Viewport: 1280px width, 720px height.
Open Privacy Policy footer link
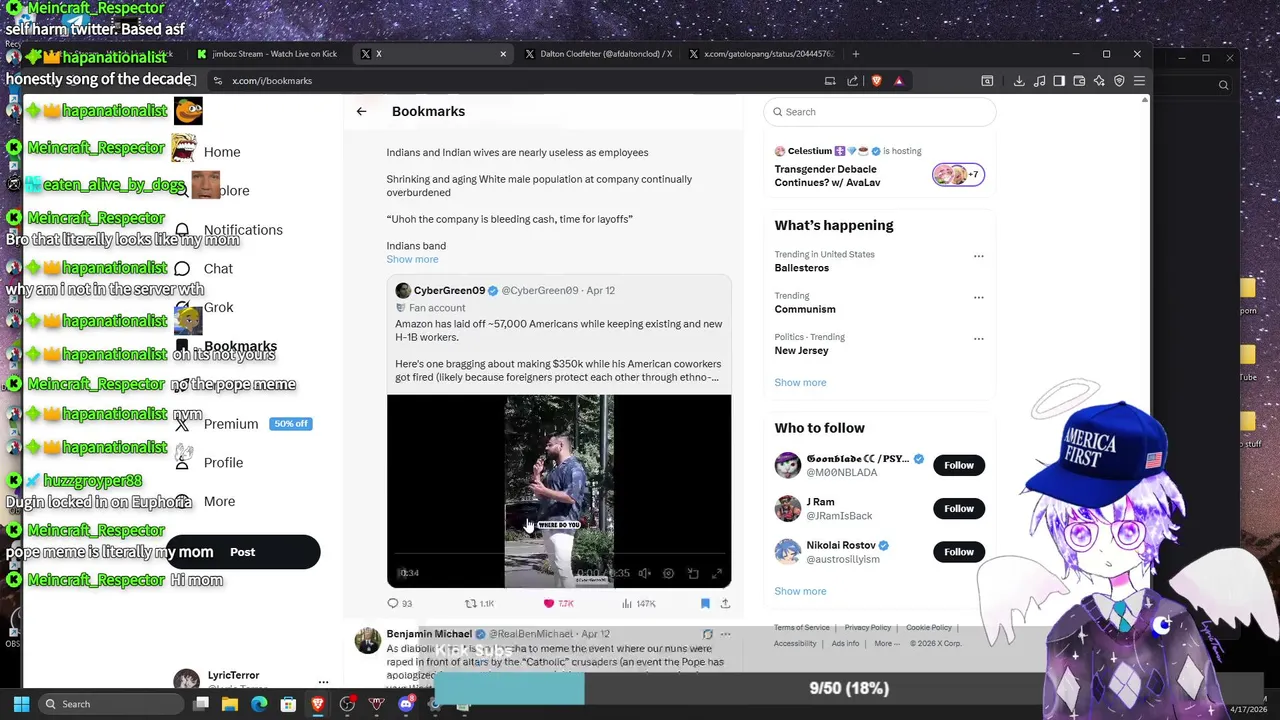coord(867,628)
